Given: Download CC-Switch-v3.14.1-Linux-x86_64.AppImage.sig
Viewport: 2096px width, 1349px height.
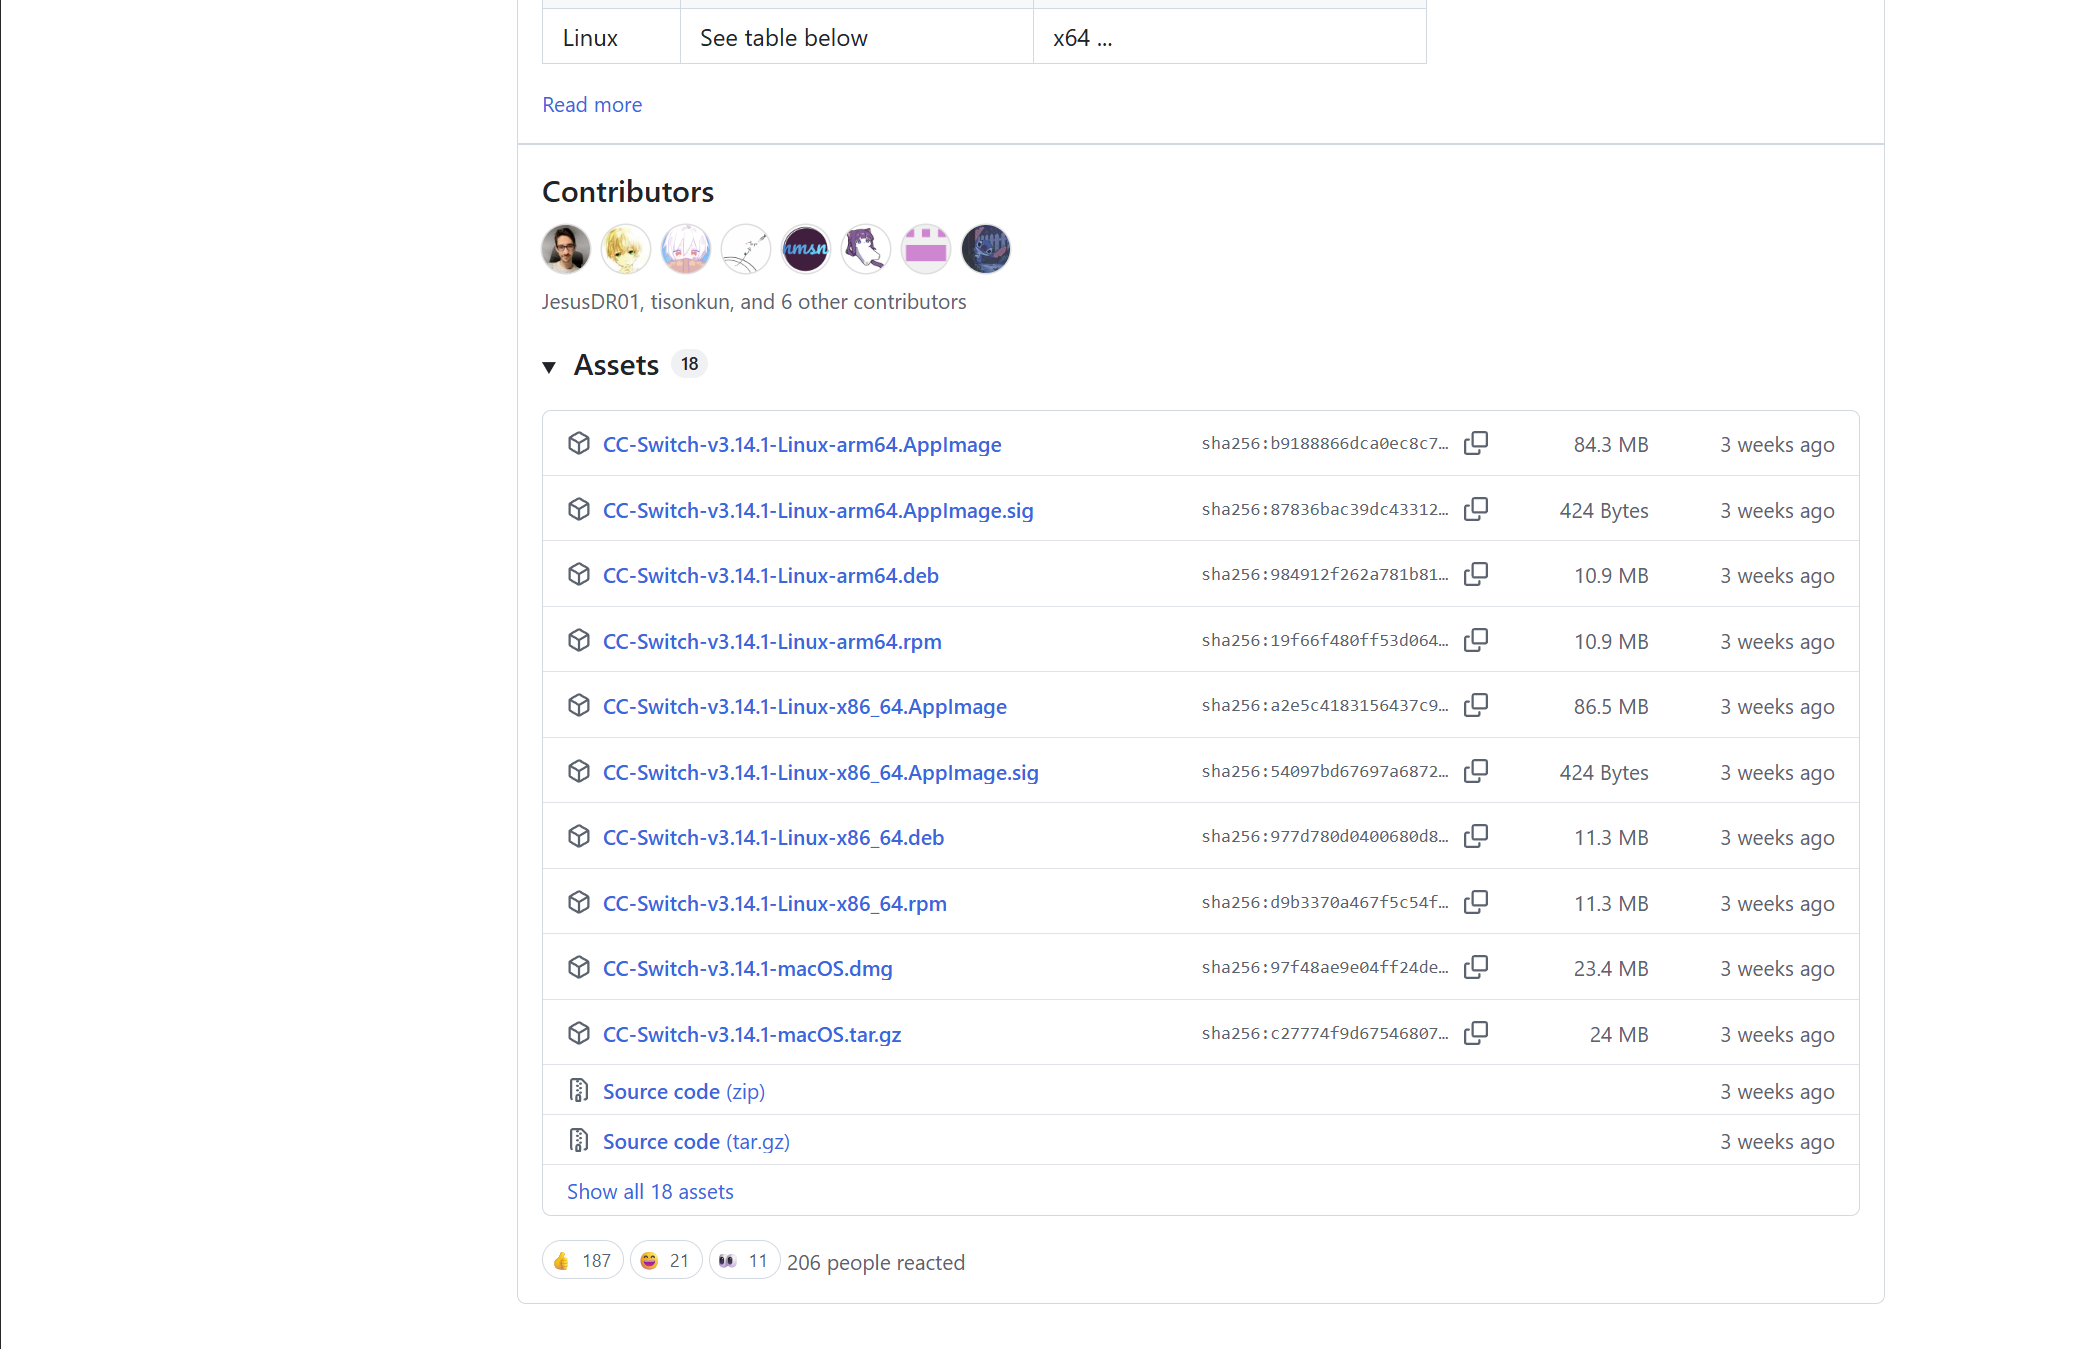Looking at the screenshot, I should pyautogui.click(x=821, y=772).
